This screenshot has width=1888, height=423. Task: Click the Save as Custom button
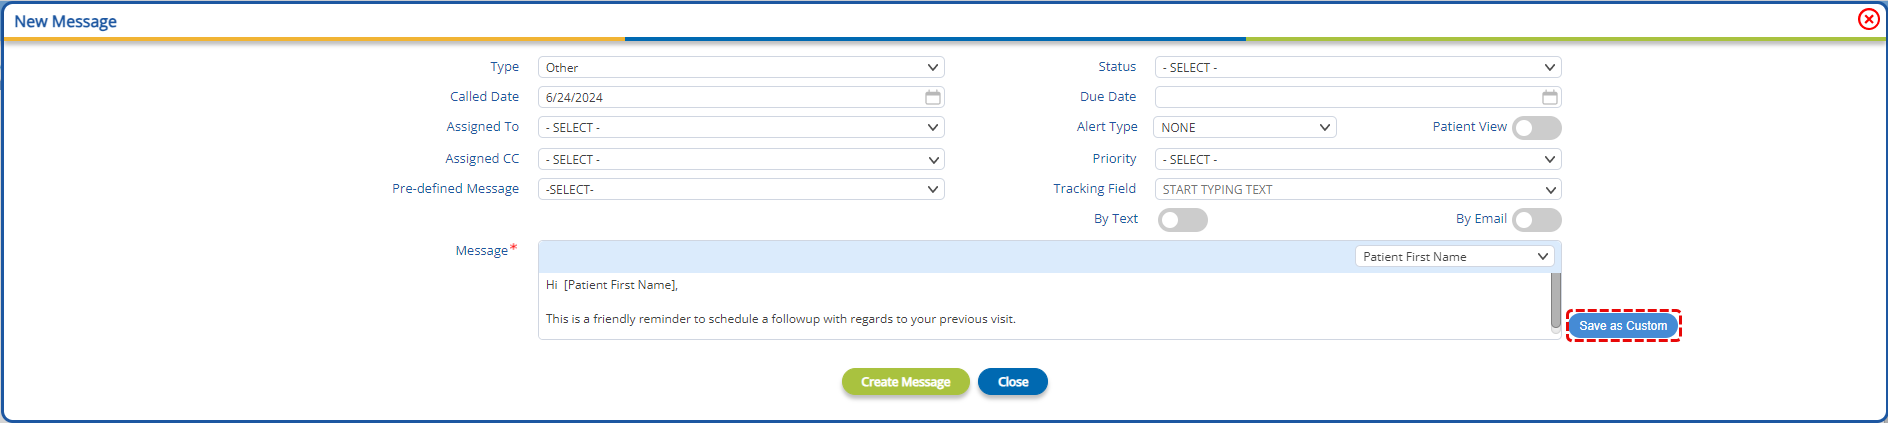[1623, 326]
